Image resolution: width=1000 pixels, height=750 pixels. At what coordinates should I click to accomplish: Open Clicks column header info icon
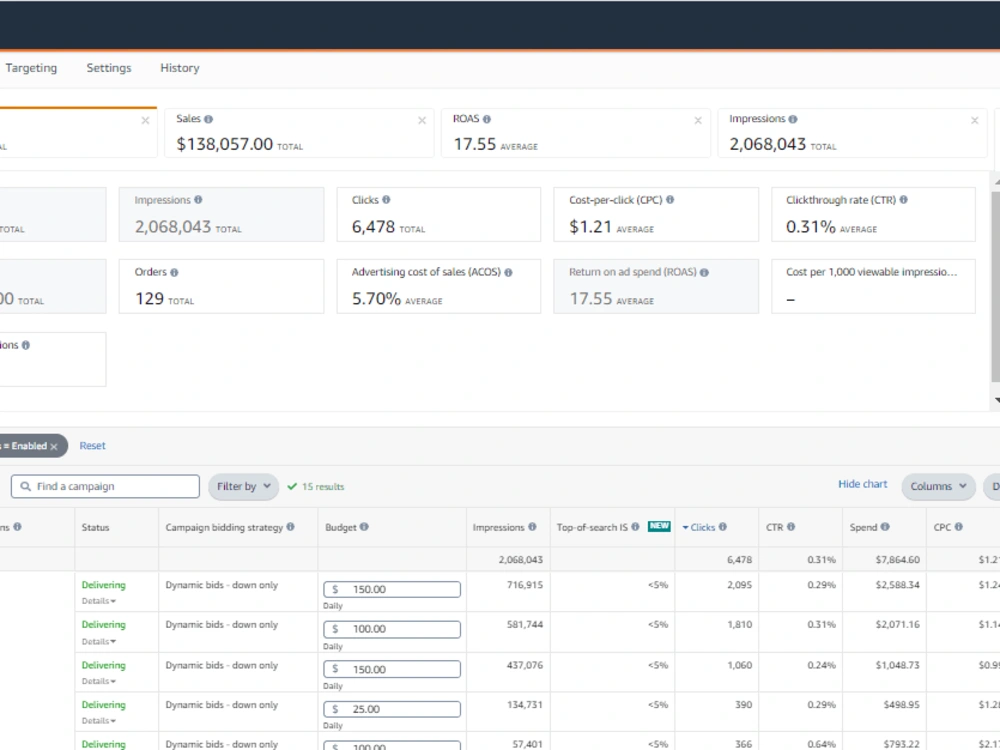[x=723, y=527]
